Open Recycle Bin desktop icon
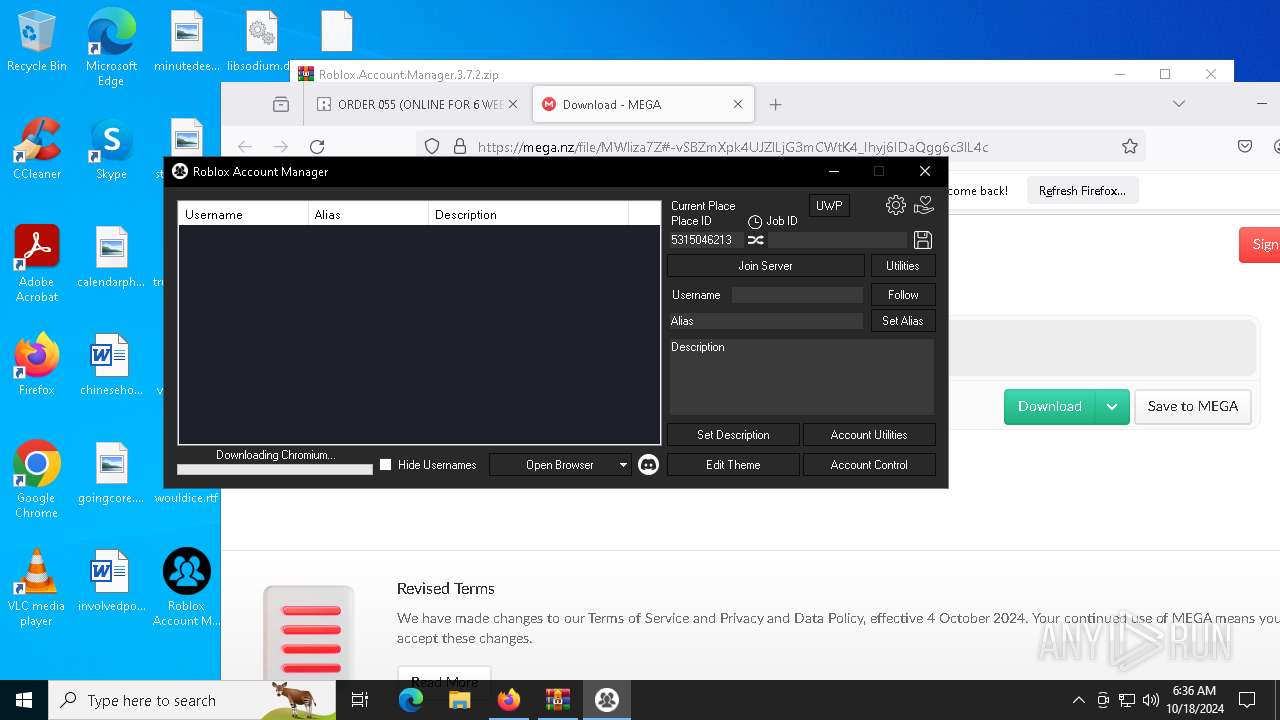 tap(37, 42)
